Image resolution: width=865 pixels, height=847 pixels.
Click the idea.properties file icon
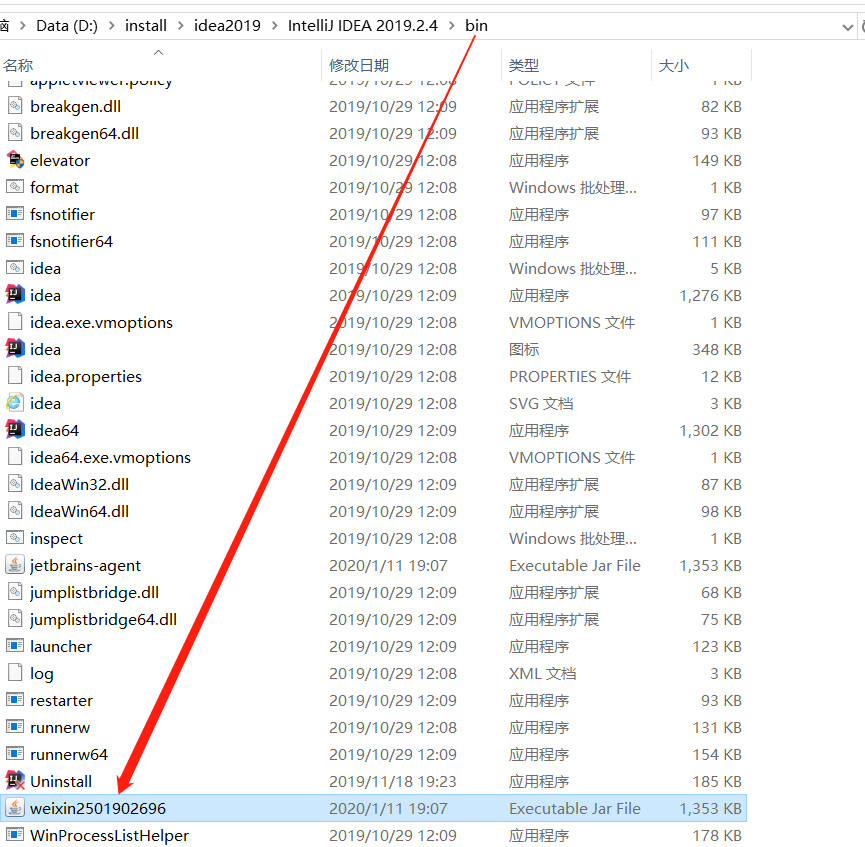click(x=15, y=376)
